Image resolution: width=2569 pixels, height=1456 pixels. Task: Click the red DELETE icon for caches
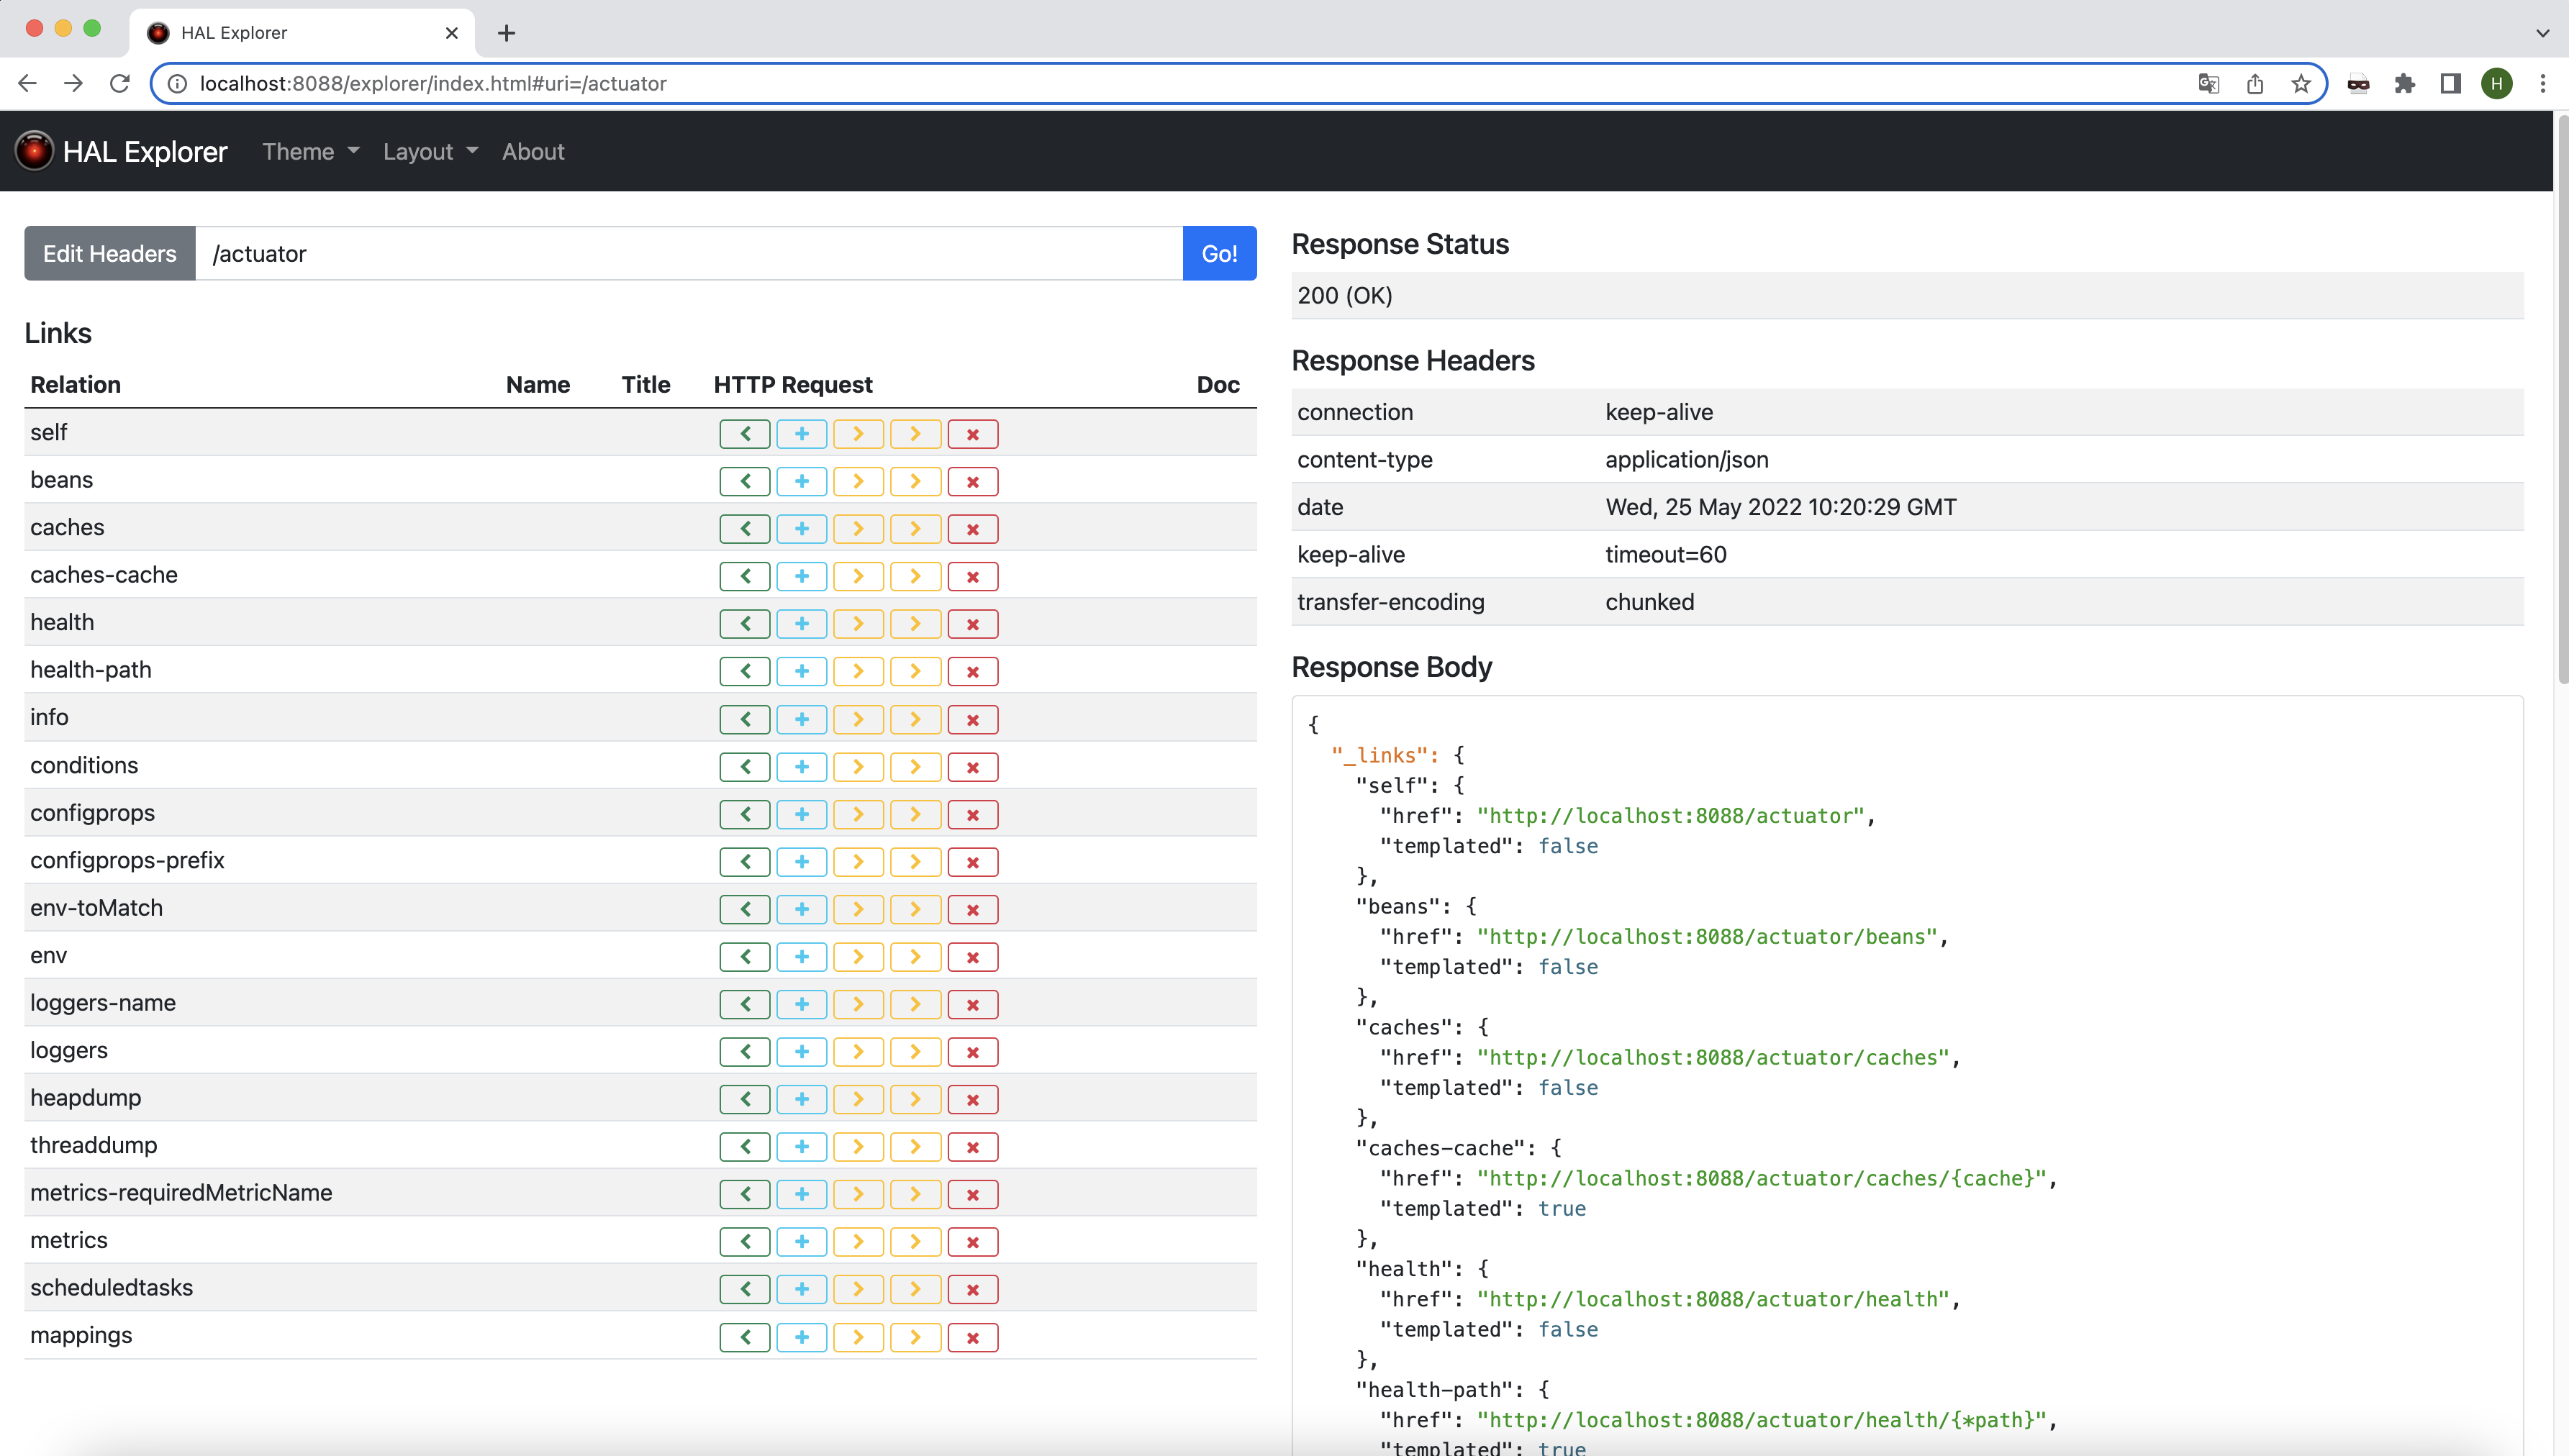[972, 529]
